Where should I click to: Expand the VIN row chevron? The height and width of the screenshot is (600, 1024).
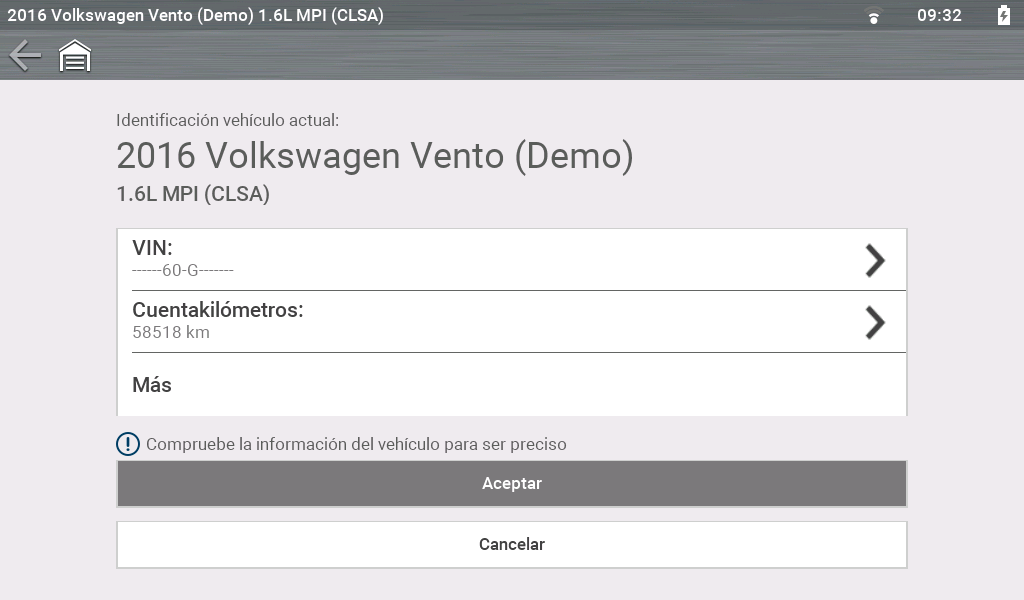click(875, 261)
